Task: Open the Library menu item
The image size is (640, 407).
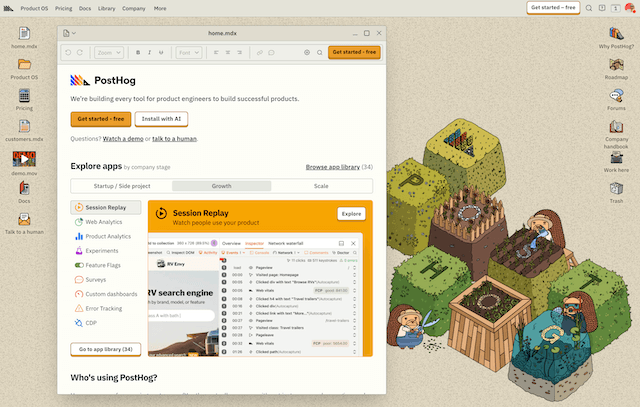Action: tap(107, 8)
